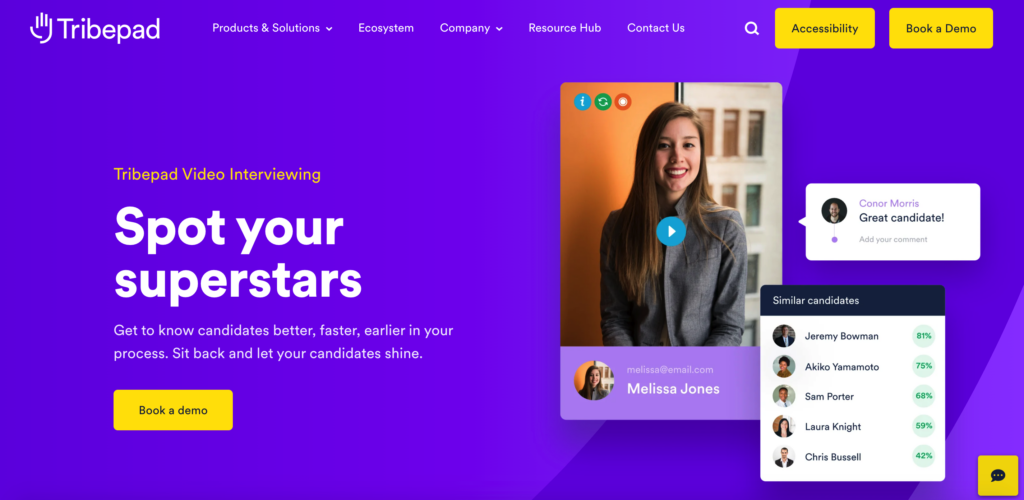Click the 68% match badge

[923, 396]
